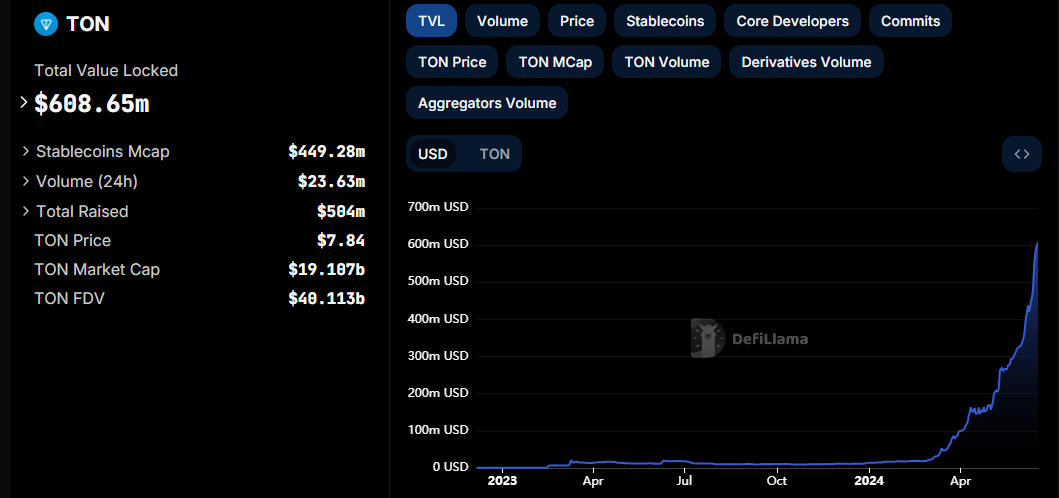Click the TON chain title
The image size is (1059, 498).
[x=88, y=24]
